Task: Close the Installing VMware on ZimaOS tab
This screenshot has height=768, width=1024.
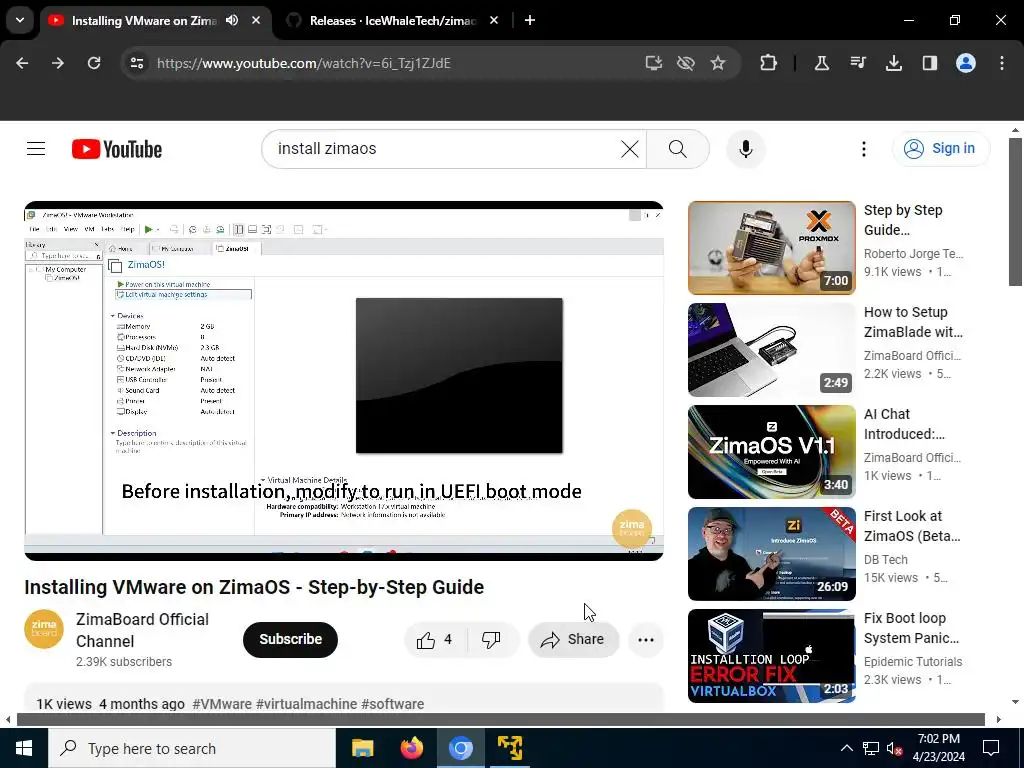Action: [x=256, y=20]
